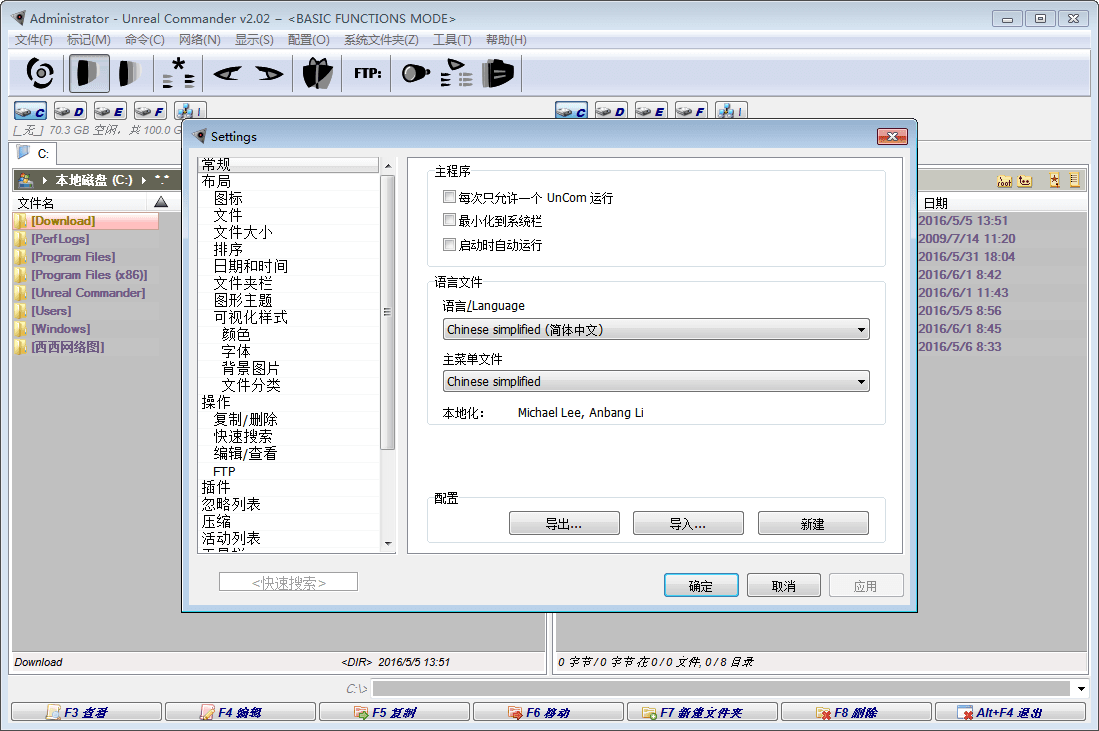
Task: Click the favorites star icon in right panel
Action: click(1054, 181)
